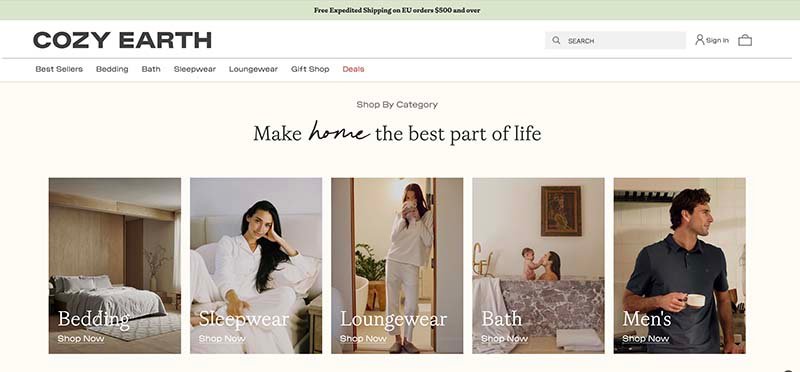
Task: Click the Free Expedited Shipping banner text
Action: click(397, 10)
